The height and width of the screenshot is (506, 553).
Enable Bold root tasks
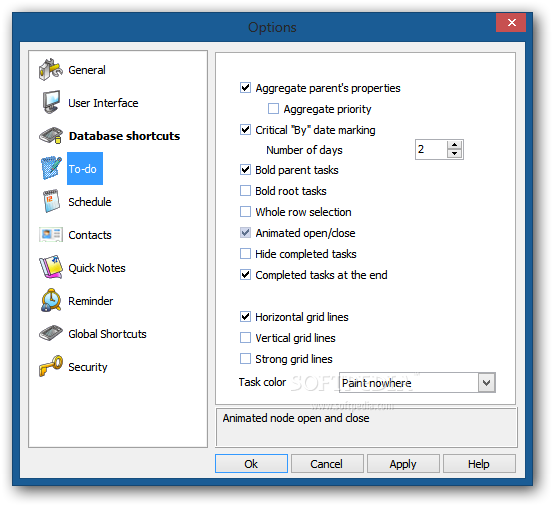pyautogui.click(x=245, y=190)
